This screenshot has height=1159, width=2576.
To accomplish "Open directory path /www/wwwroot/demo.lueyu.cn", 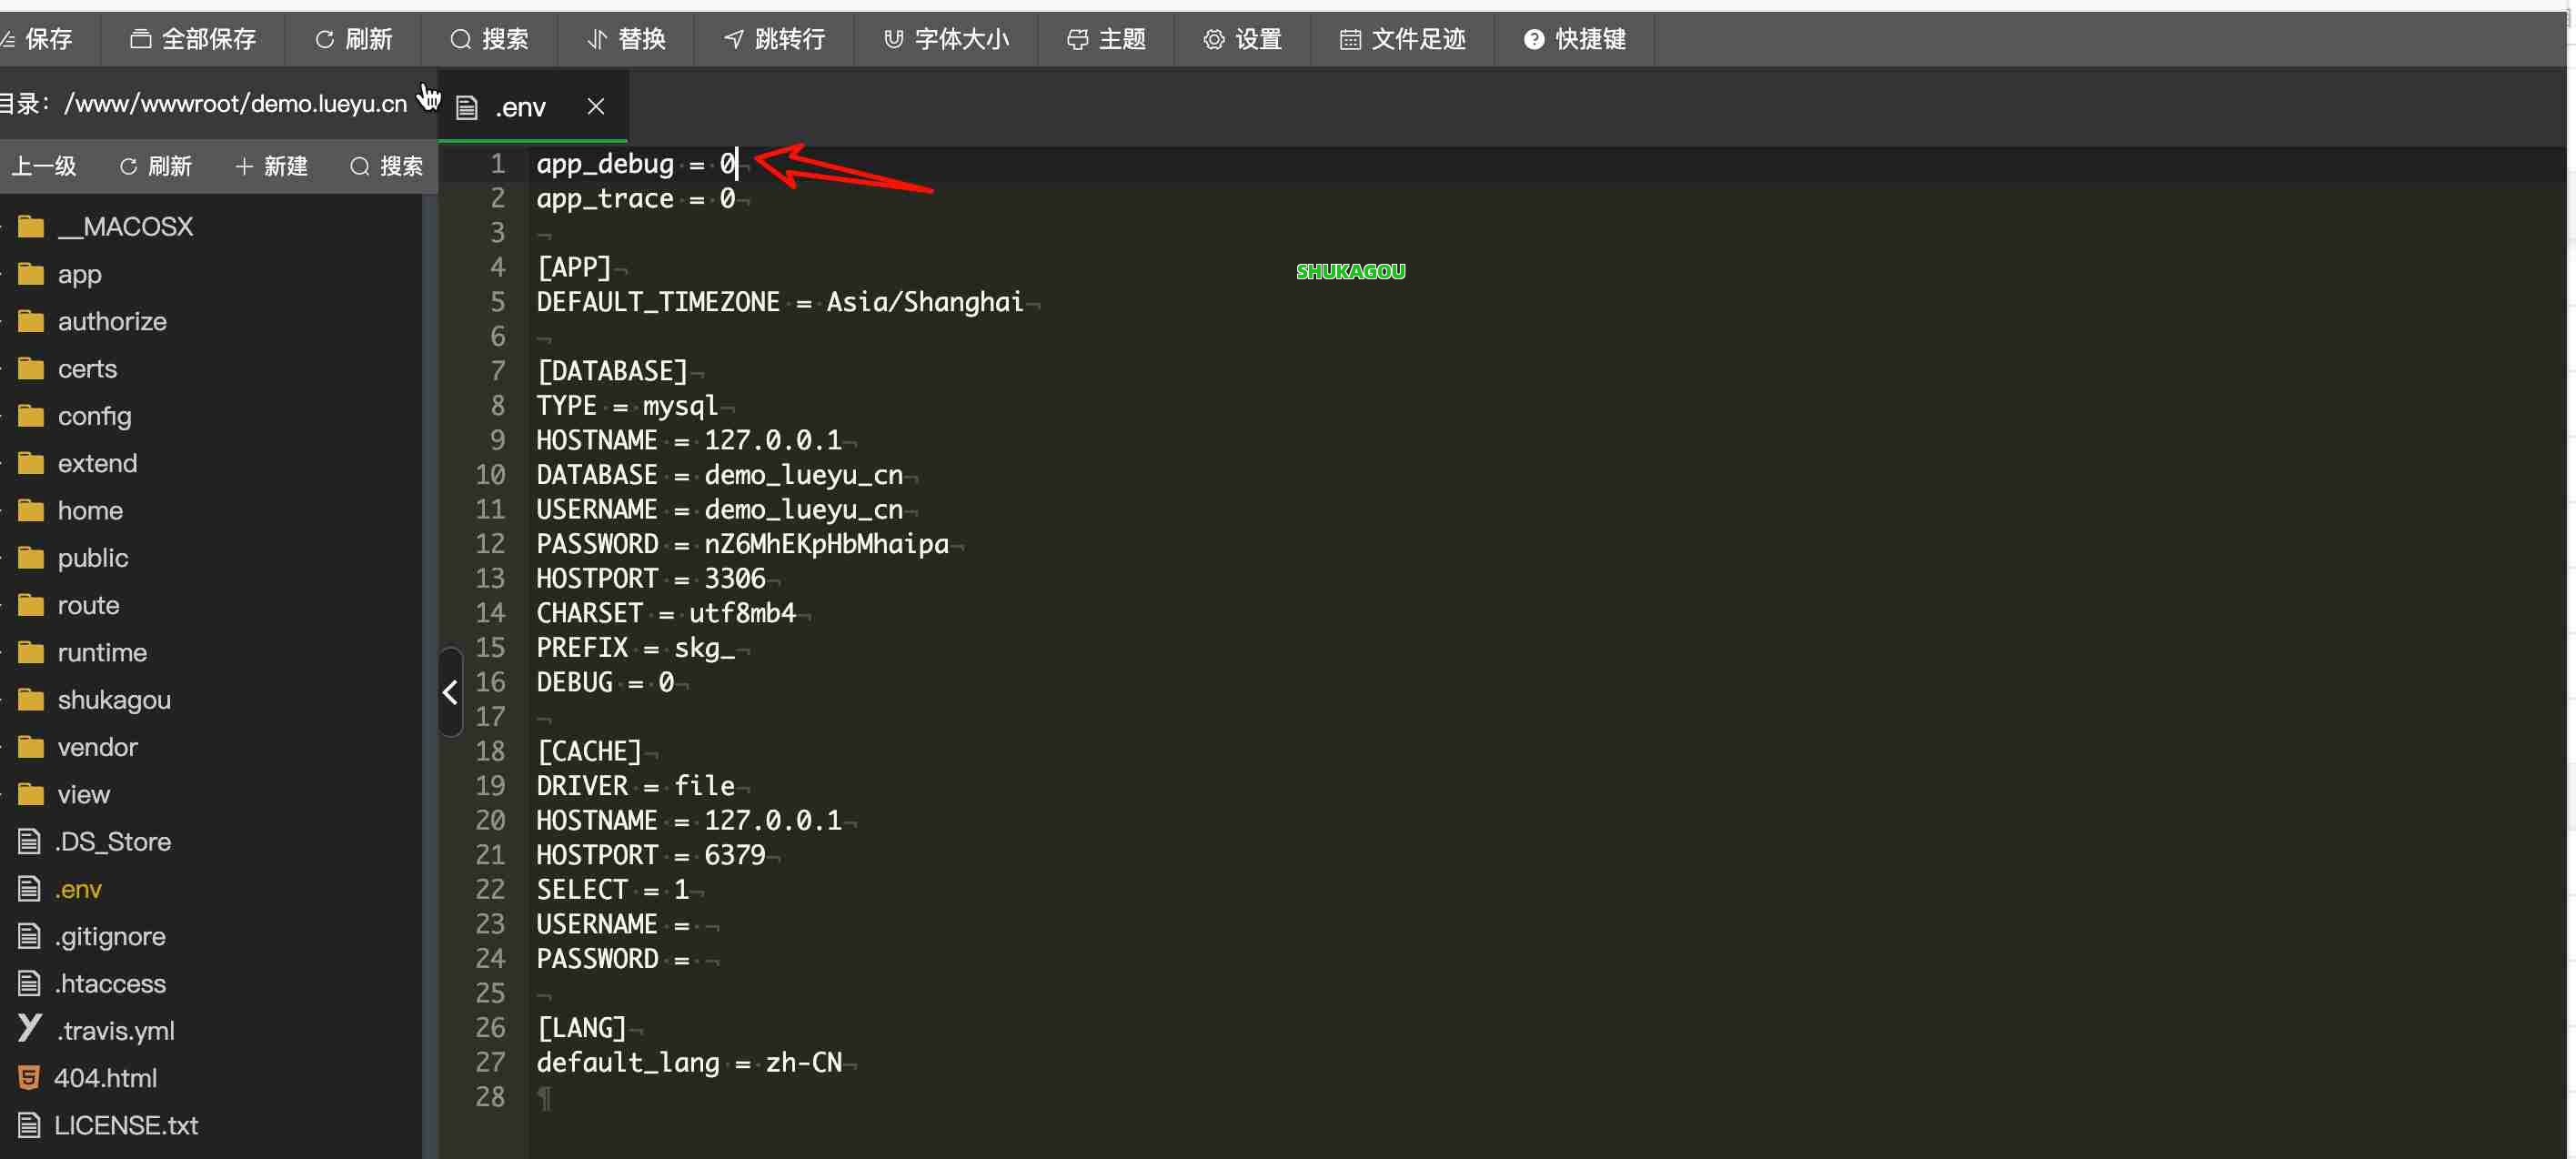I will pos(230,103).
